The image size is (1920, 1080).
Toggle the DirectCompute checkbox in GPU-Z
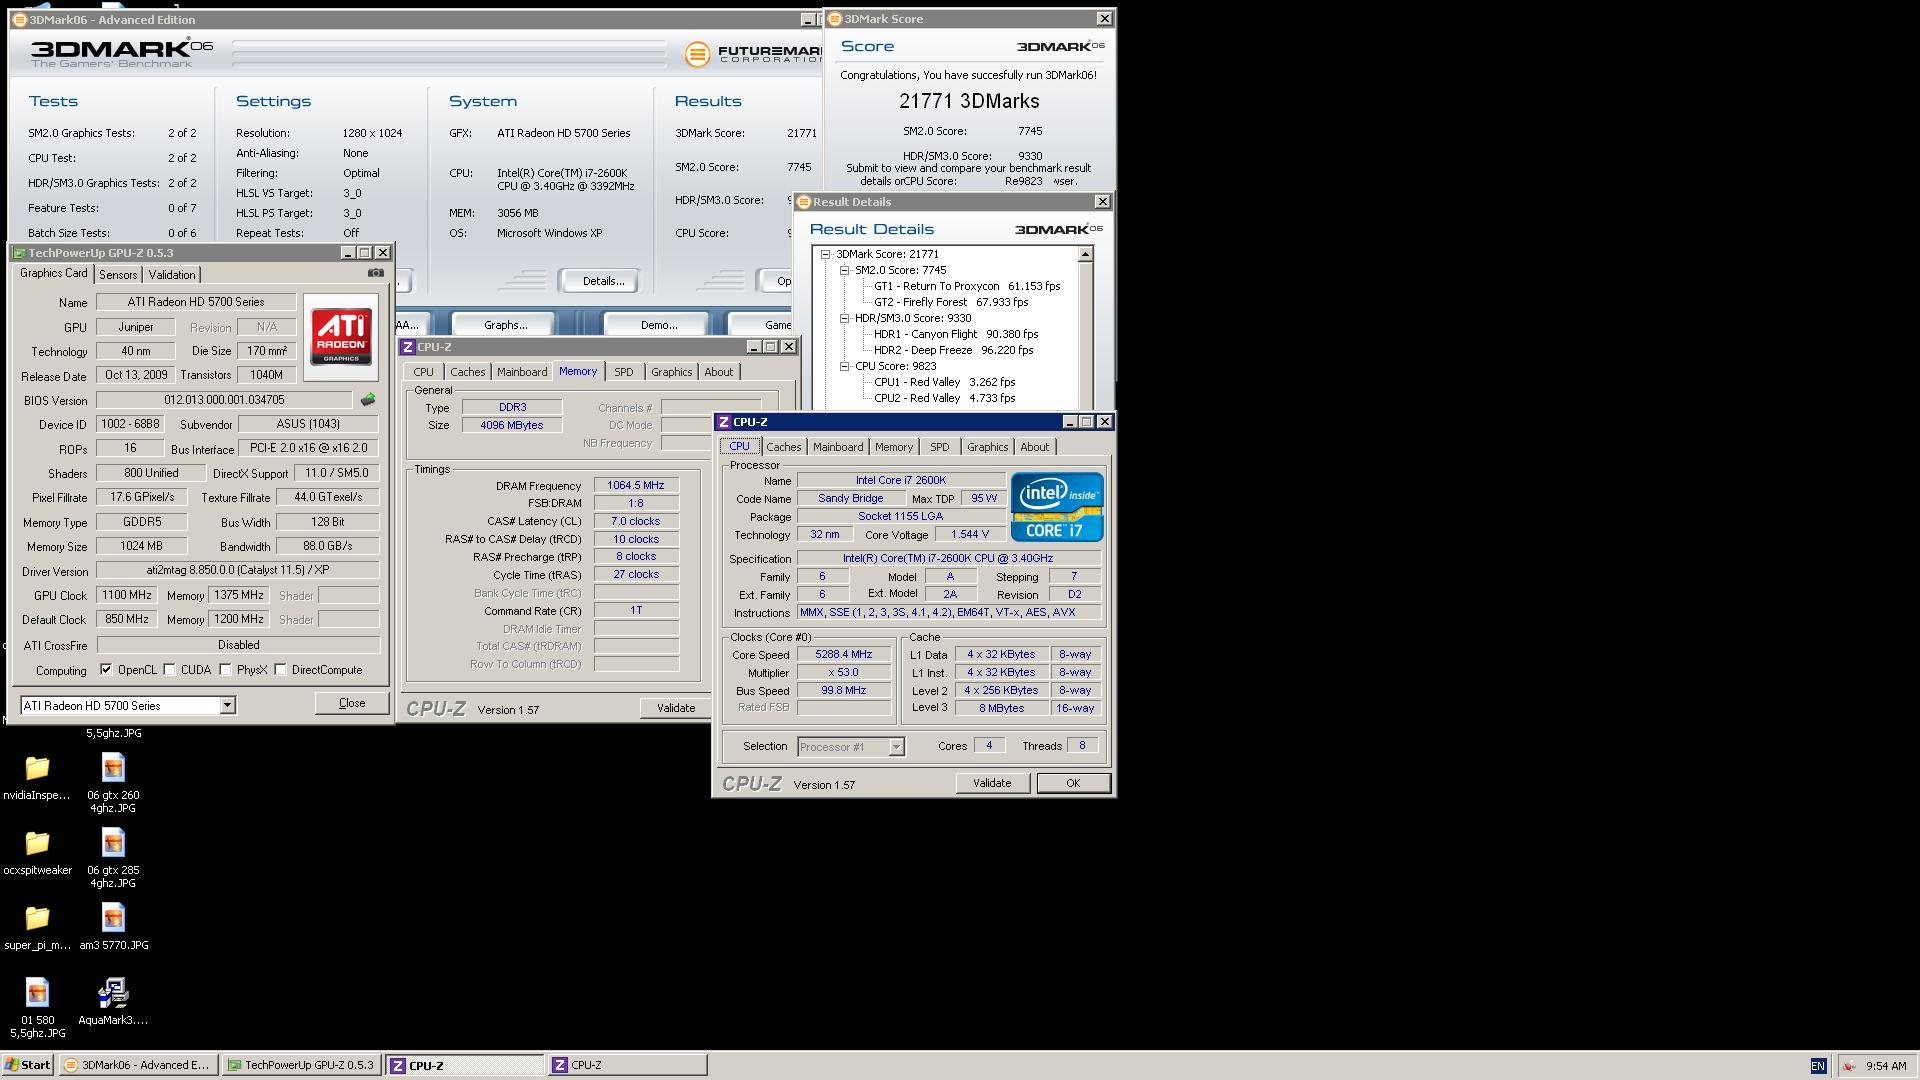pos(281,670)
